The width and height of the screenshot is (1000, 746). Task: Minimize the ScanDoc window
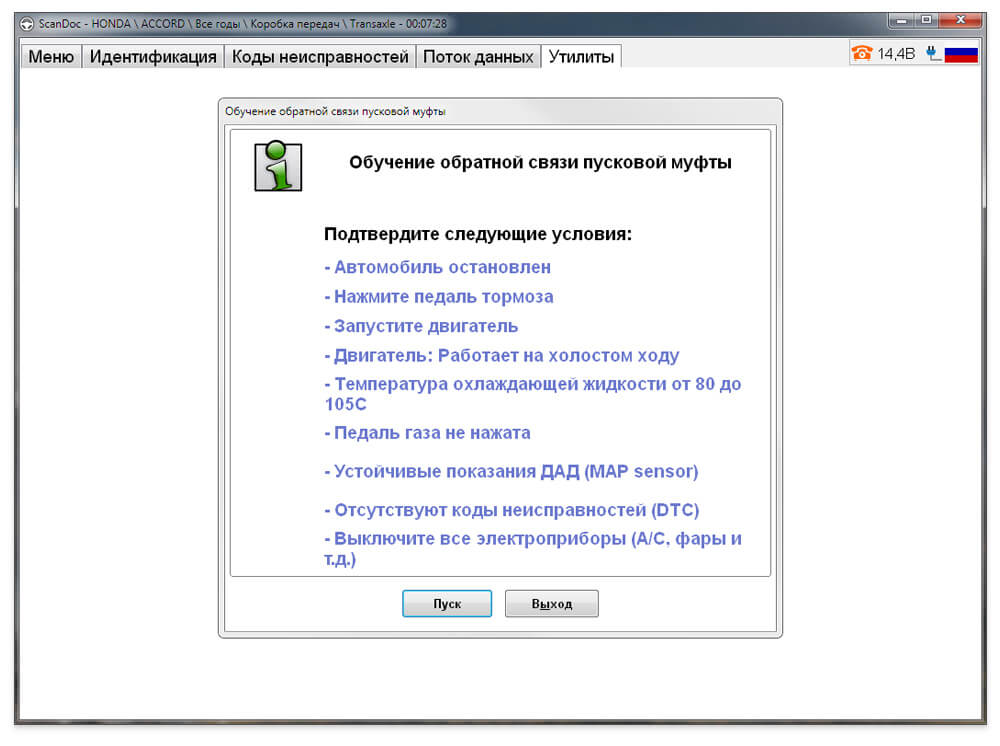[902, 21]
